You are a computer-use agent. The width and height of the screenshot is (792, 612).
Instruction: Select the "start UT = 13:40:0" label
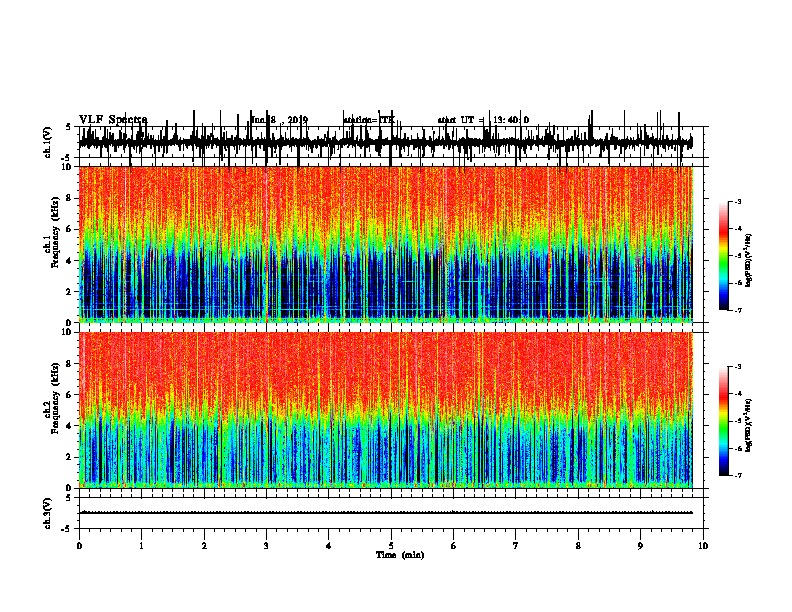(483, 120)
